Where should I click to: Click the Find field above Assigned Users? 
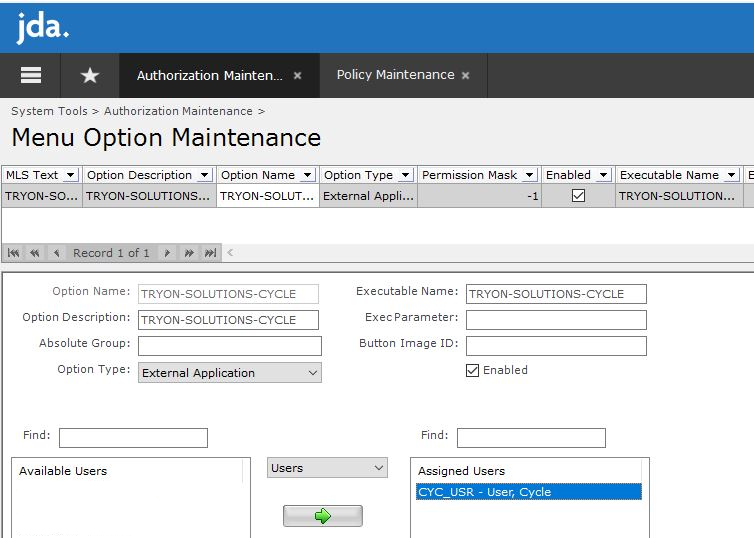coord(531,438)
